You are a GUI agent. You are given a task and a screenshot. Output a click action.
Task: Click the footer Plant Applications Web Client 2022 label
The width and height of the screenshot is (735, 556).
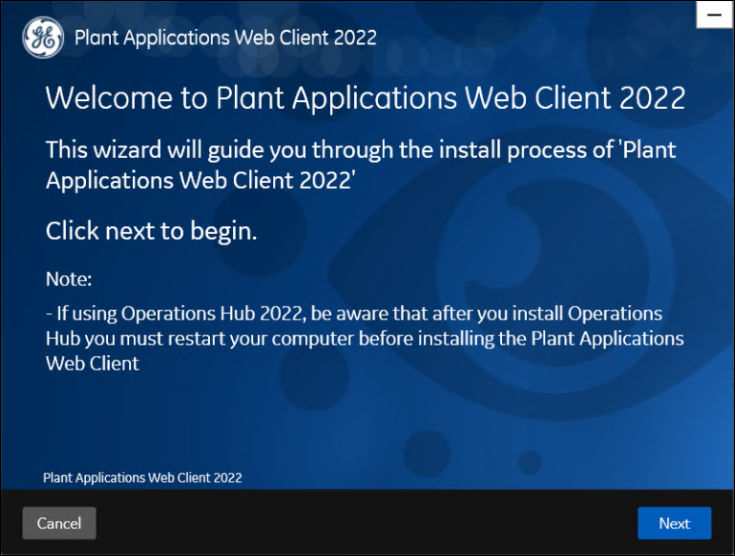(x=142, y=478)
